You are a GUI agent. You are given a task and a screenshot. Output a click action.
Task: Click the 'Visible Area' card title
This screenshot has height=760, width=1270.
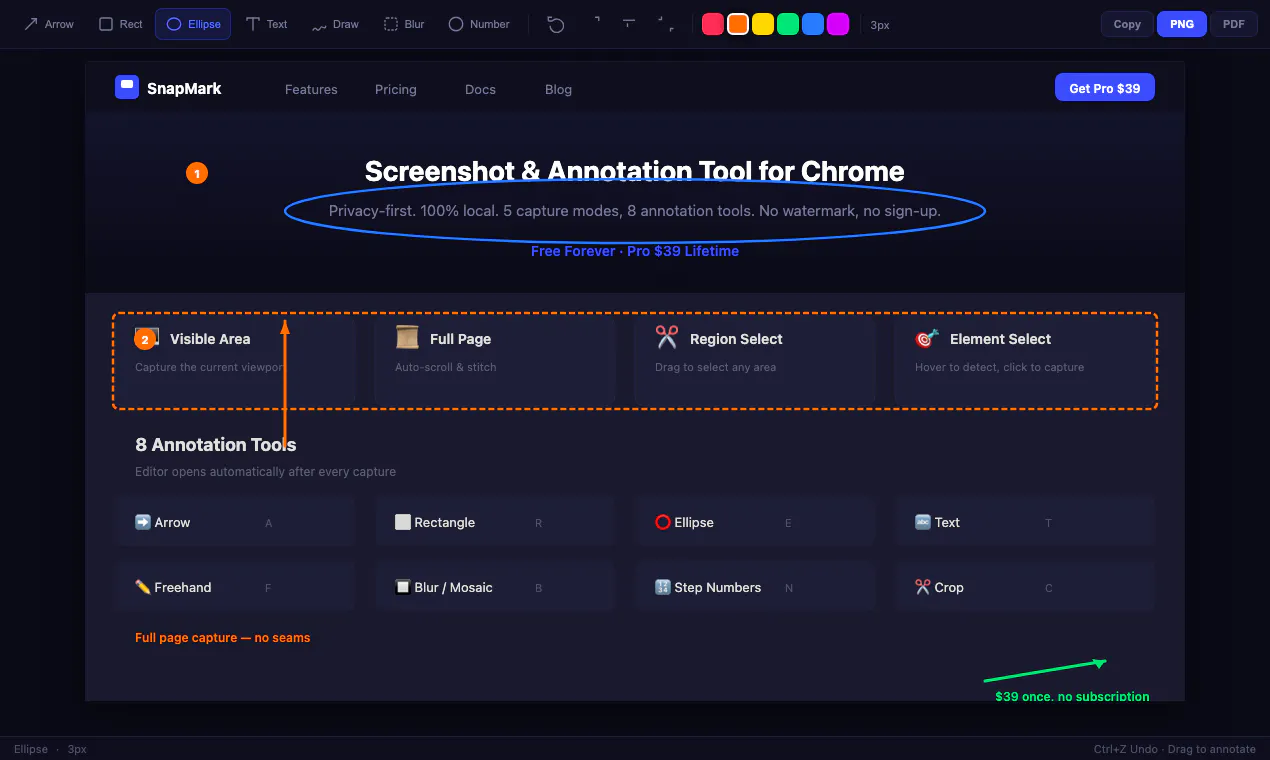pyautogui.click(x=210, y=339)
